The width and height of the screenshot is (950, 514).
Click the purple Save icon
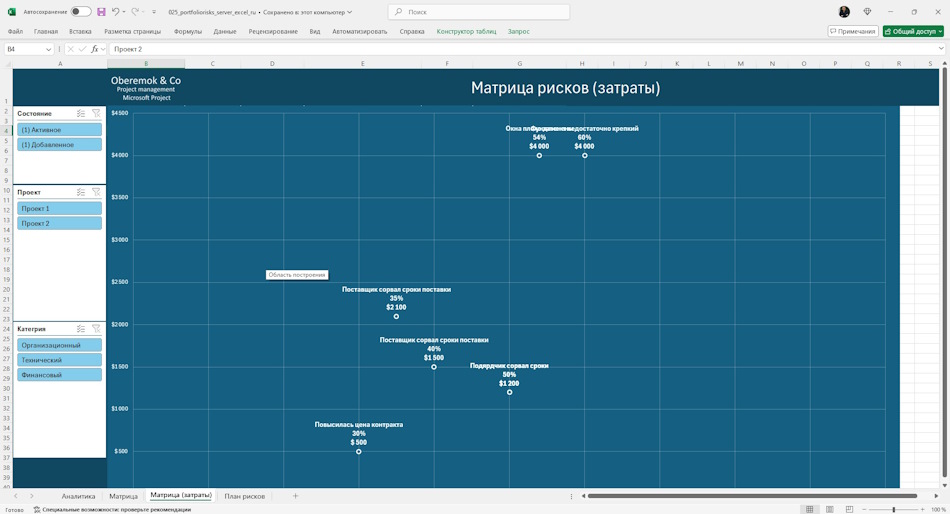pyautogui.click(x=101, y=12)
